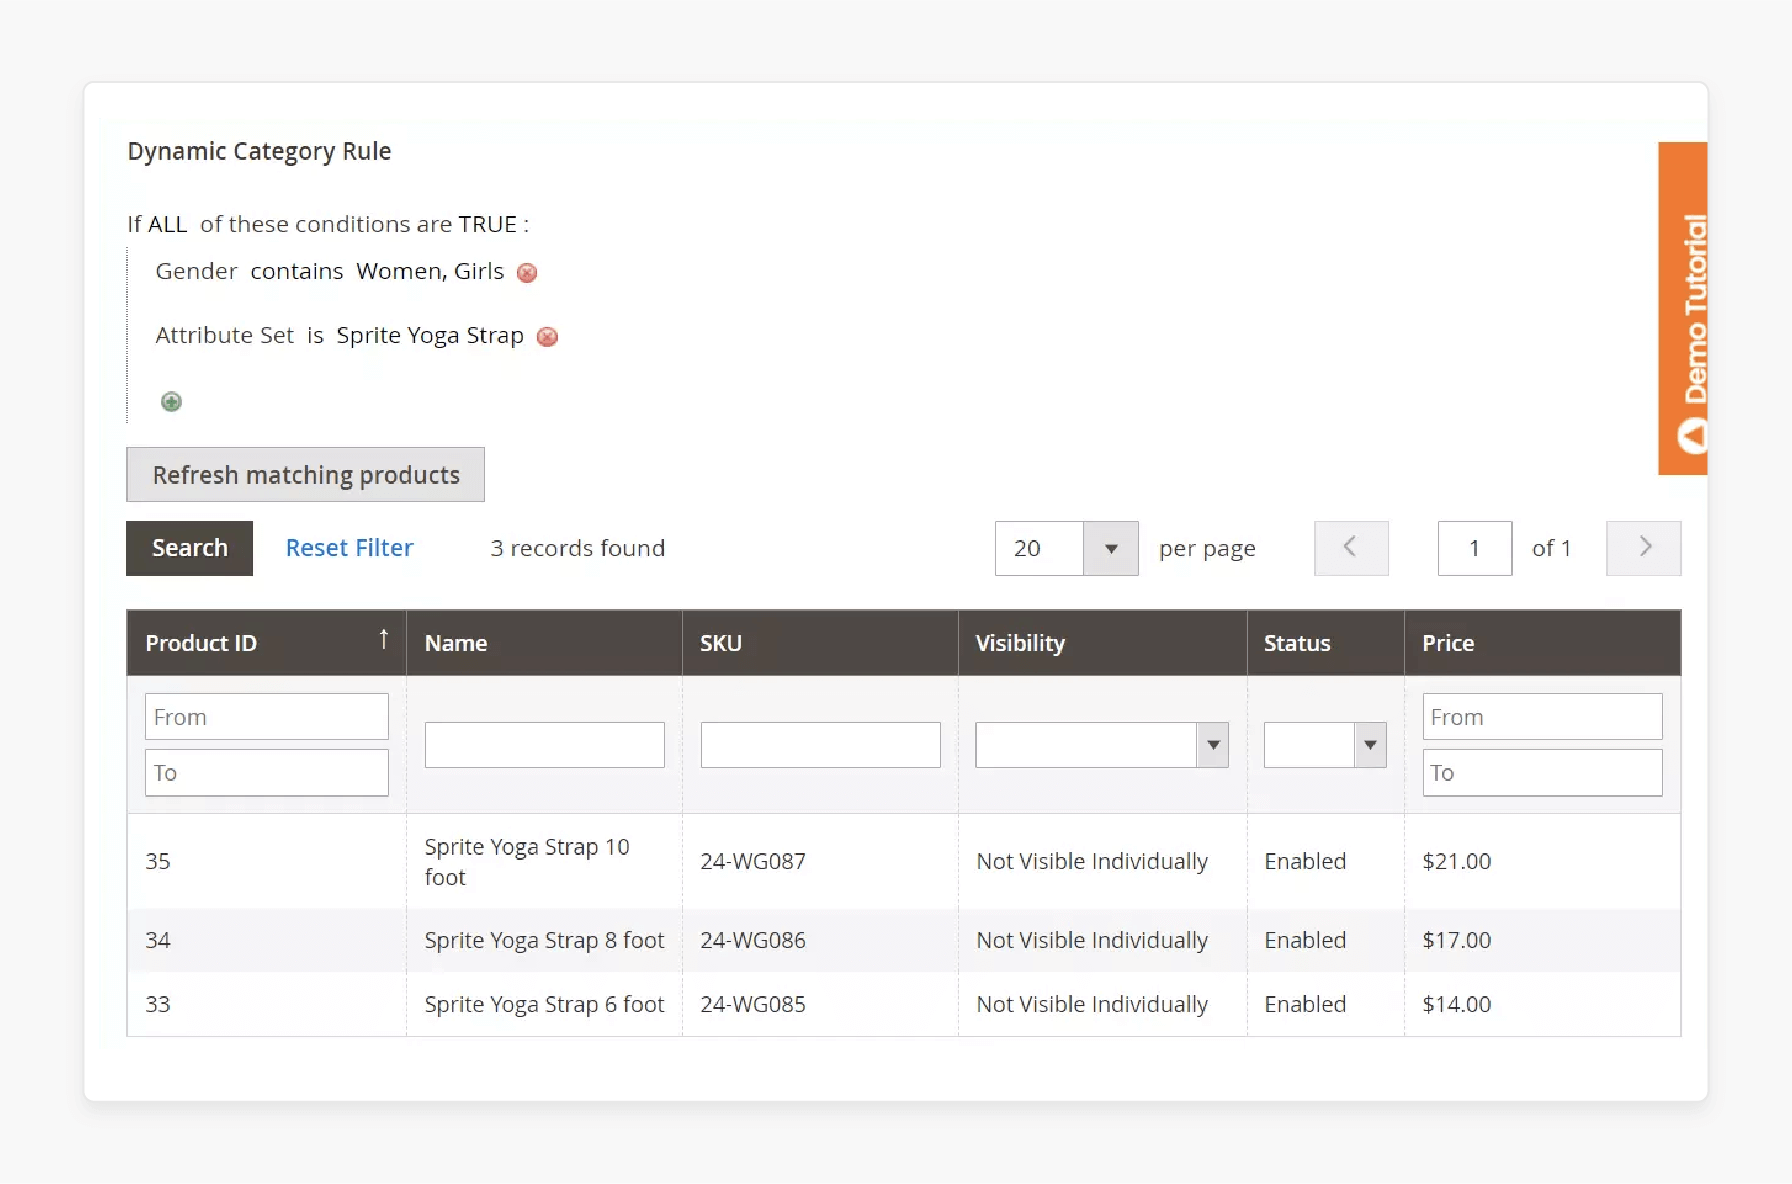This screenshot has height=1184, width=1792.
Task: Reset filters using Reset Filter
Action: 349,548
